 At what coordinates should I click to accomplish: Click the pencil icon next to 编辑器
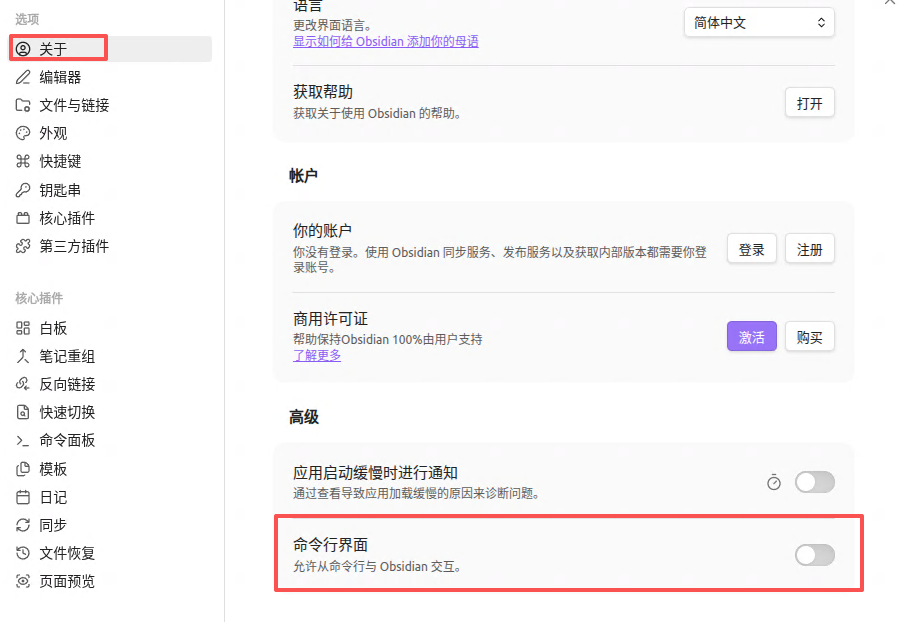click(x=23, y=77)
